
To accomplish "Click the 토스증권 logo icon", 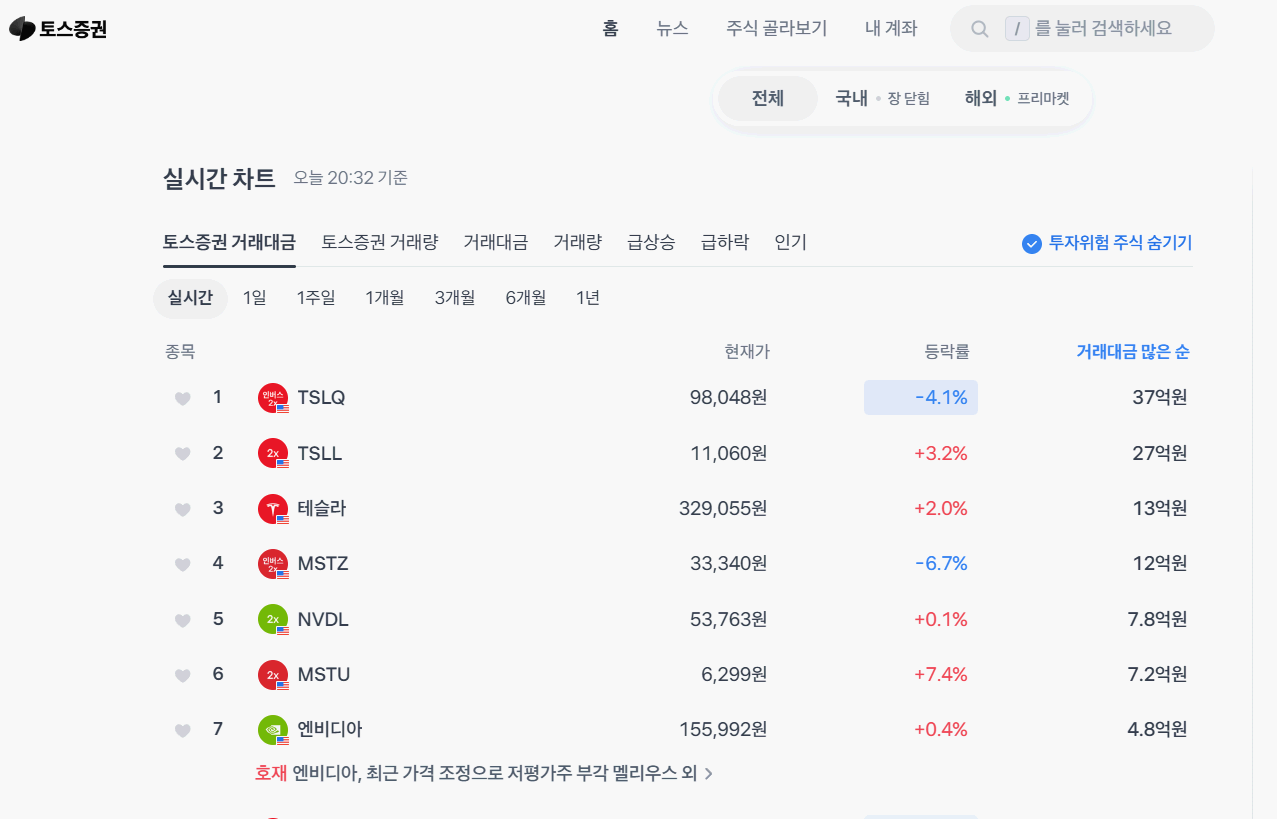I will 21,28.
